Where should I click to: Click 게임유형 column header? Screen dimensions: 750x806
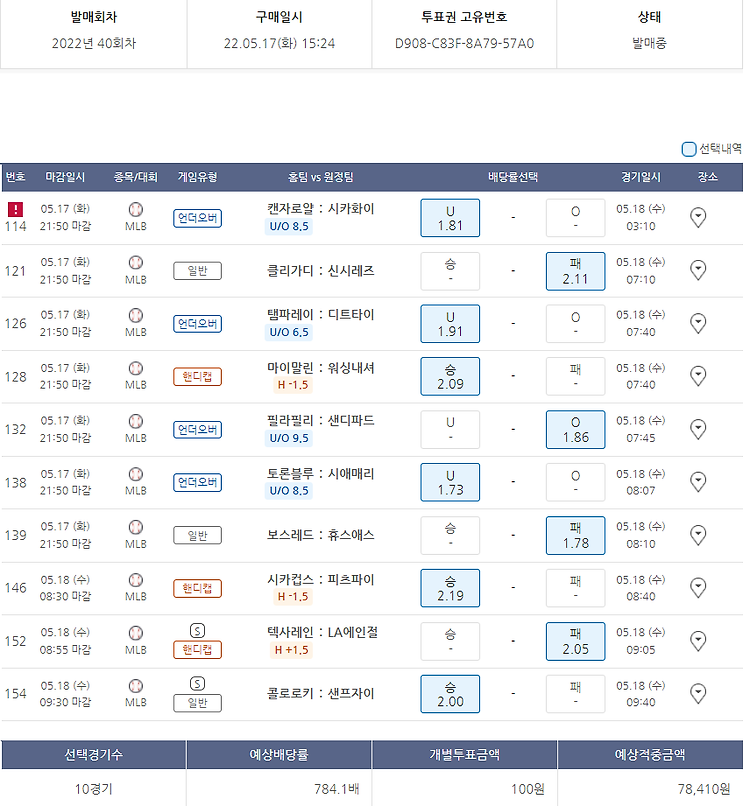[197, 177]
